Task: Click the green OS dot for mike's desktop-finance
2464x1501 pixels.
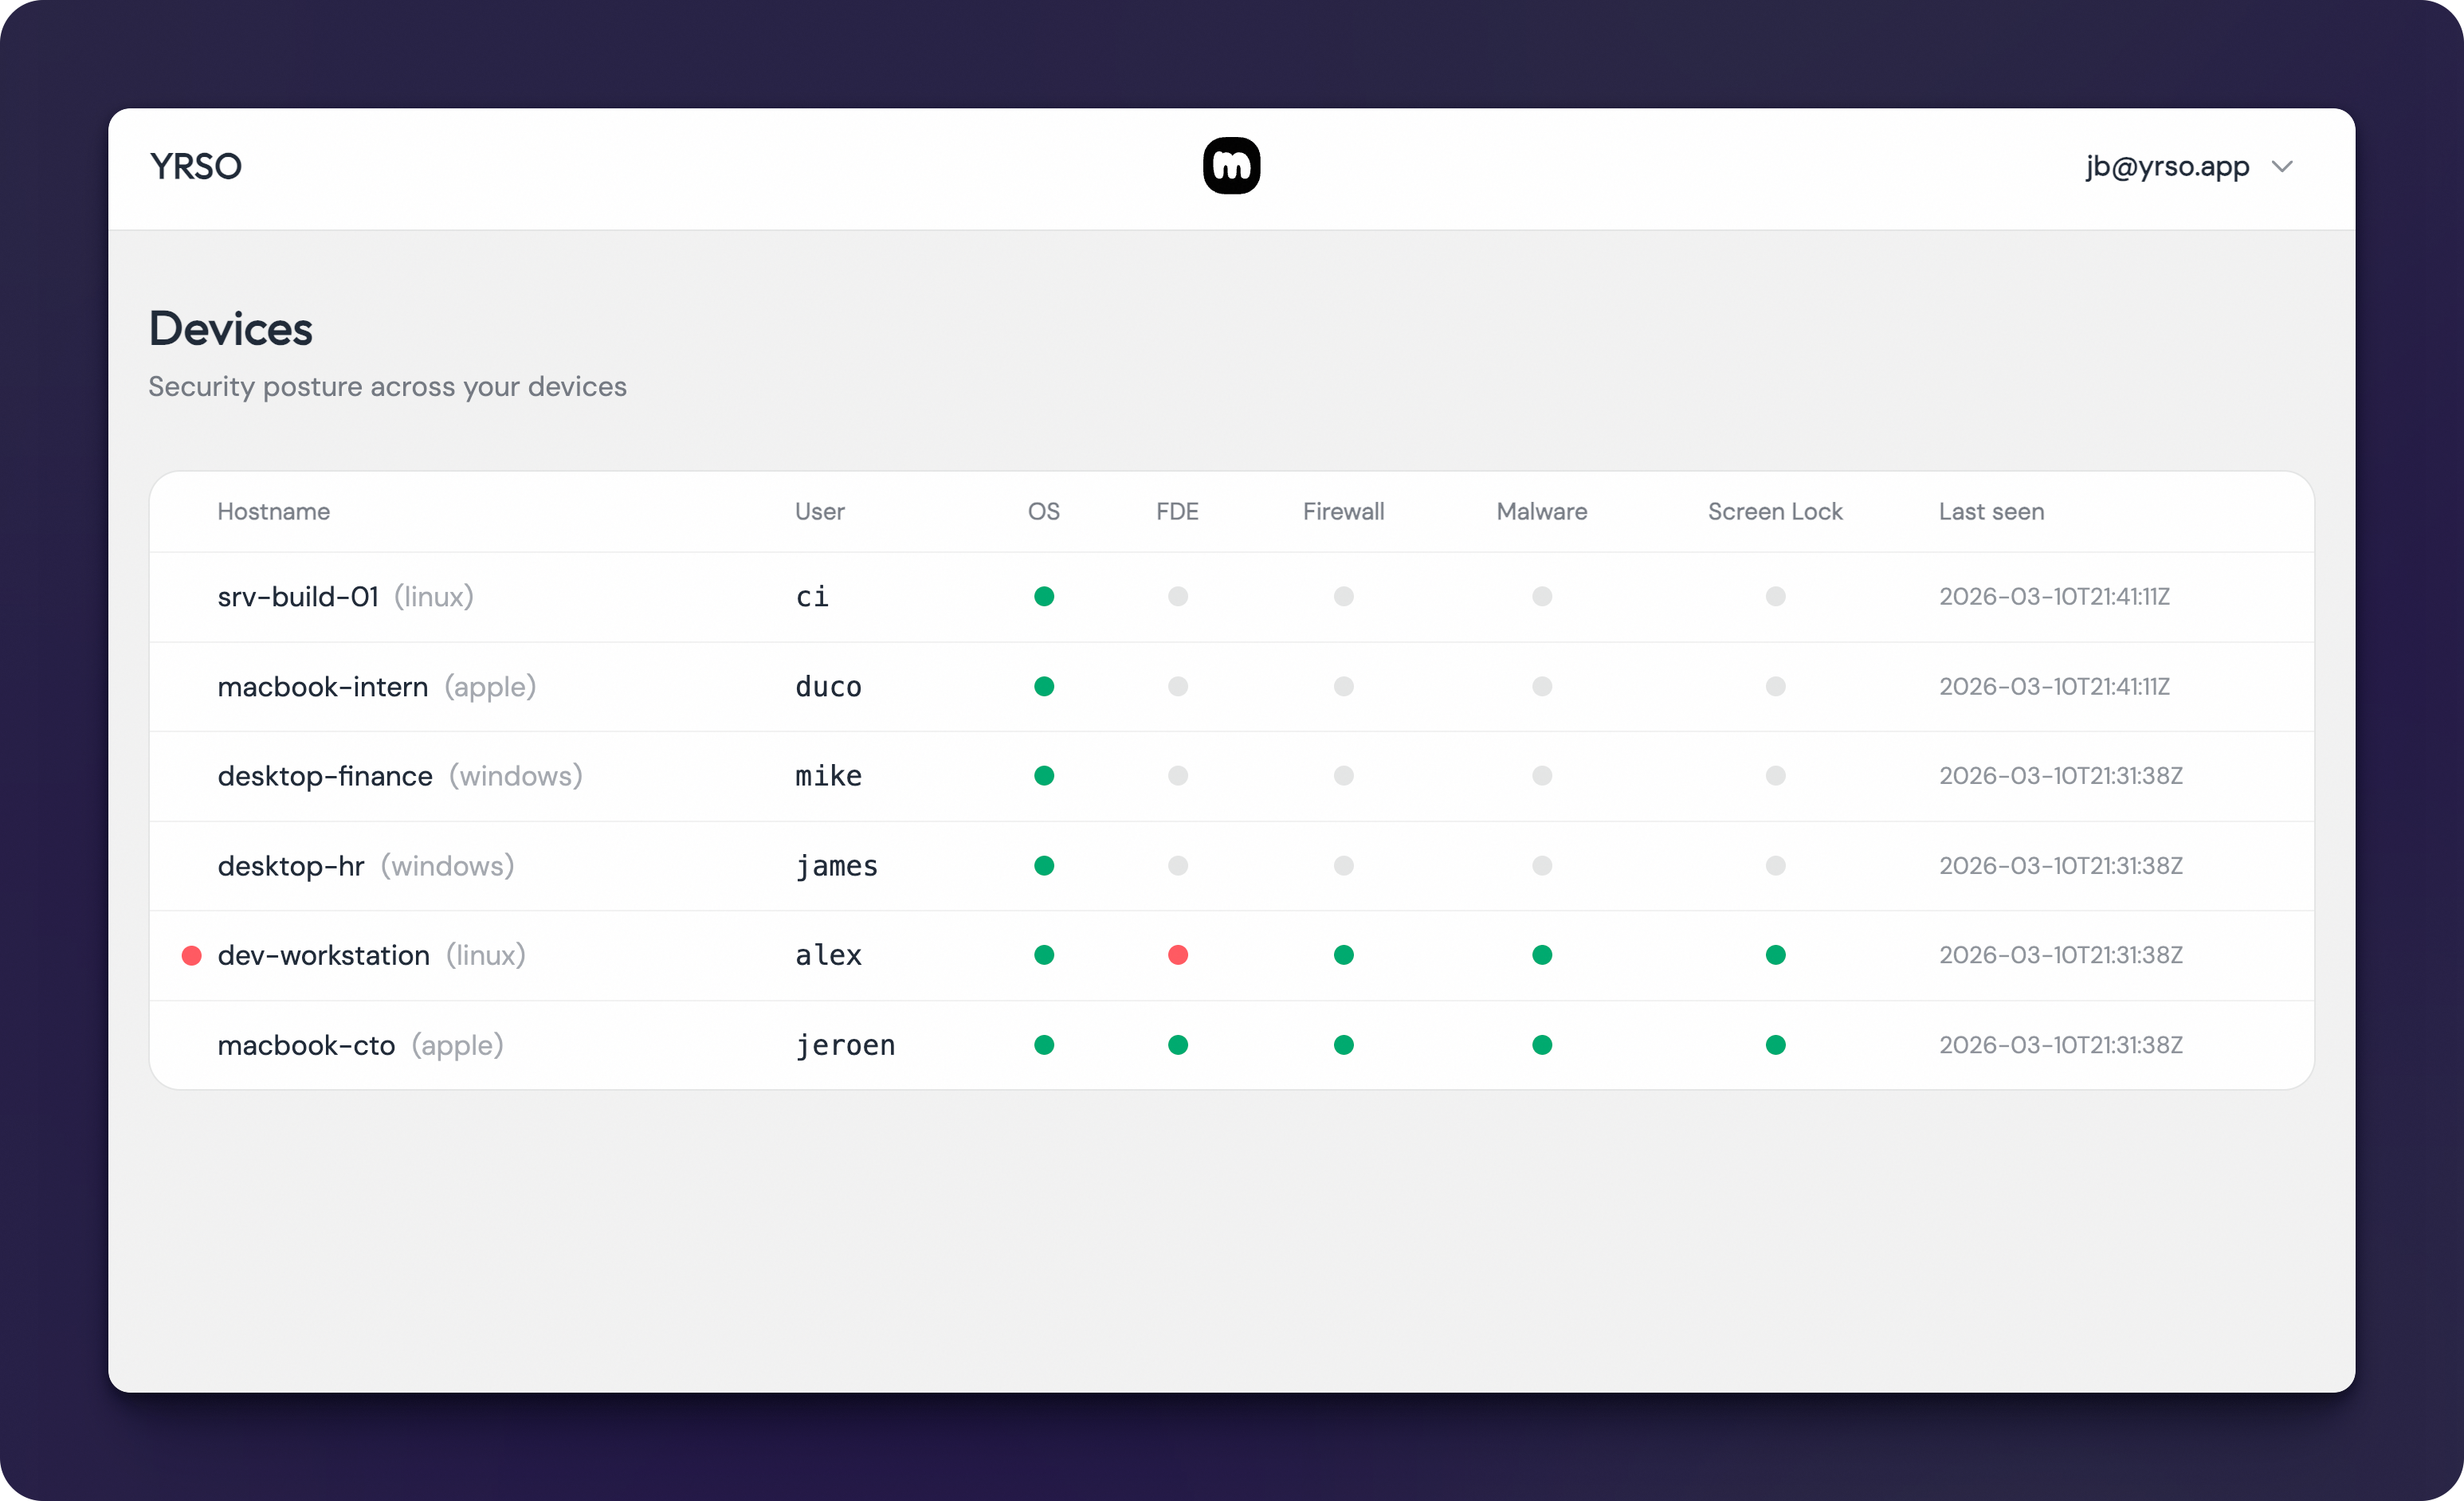Action: coord(1044,775)
